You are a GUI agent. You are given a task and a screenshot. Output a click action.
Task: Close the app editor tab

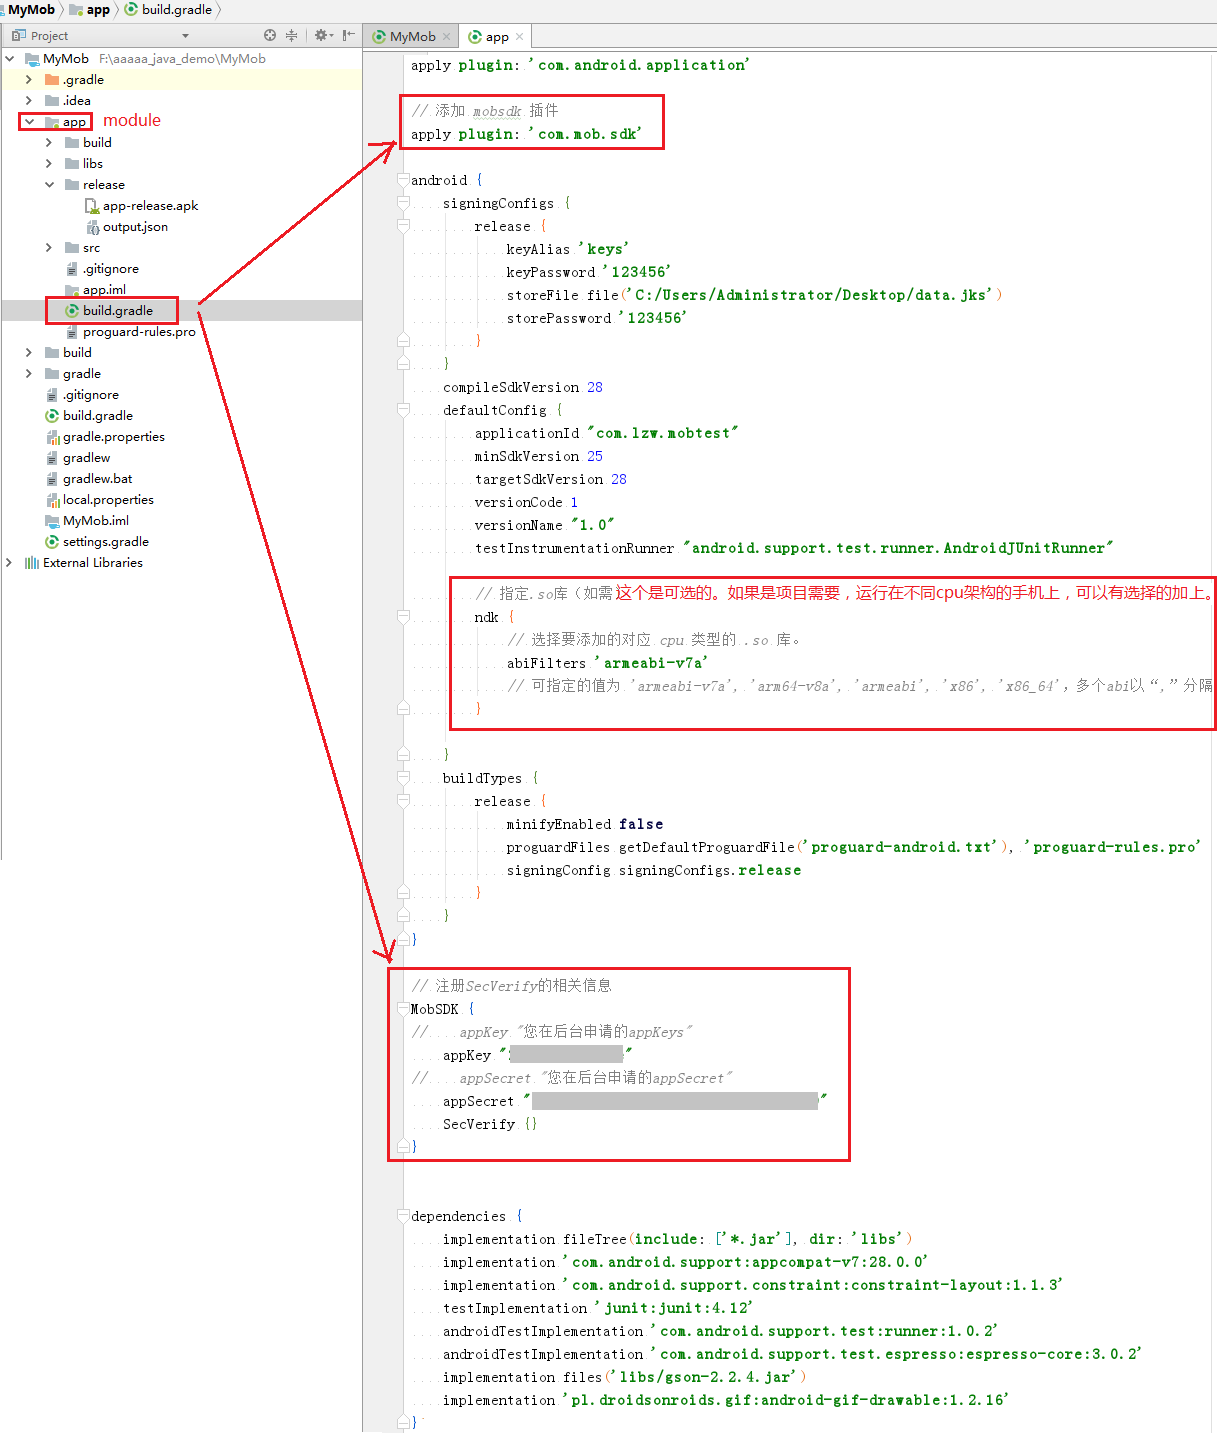click(x=519, y=37)
